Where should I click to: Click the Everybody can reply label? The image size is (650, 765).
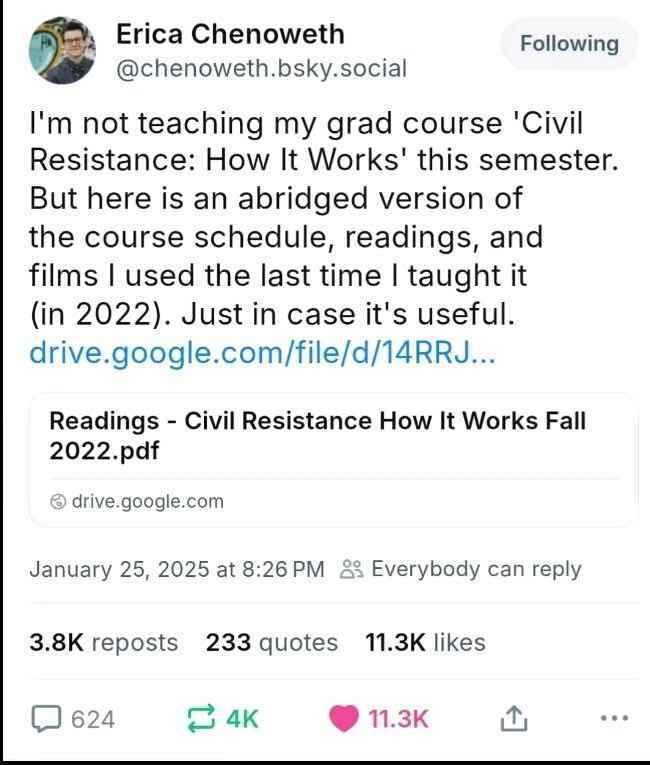(x=476, y=569)
